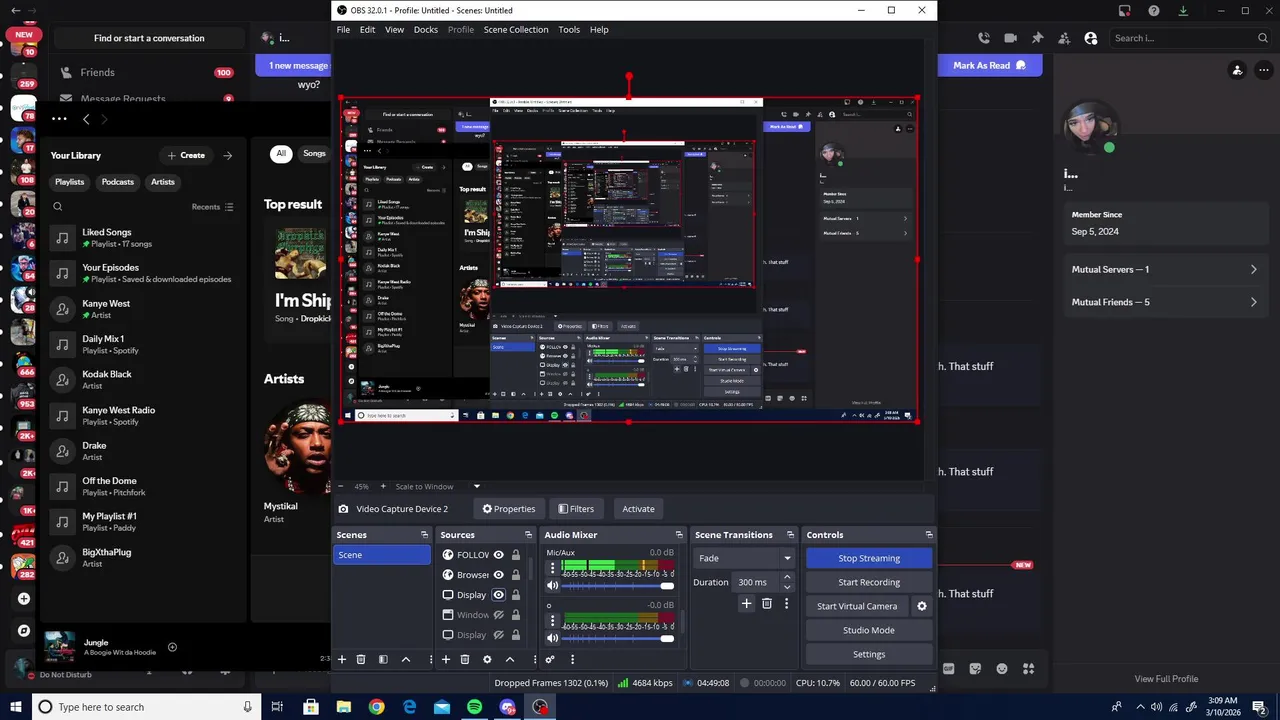Open the OBS Edit menu
Screen dimensions: 1280x720
tap(367, 30)
